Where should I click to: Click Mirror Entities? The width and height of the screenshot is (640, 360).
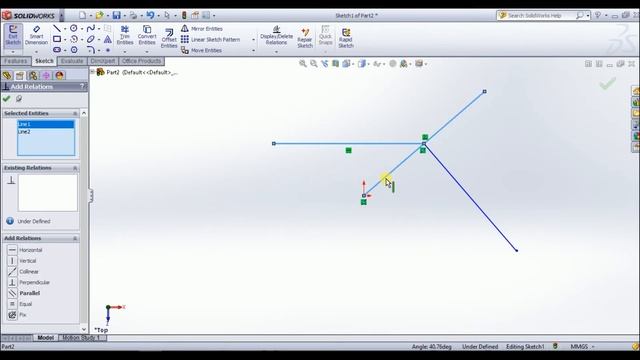coord(202,29)
